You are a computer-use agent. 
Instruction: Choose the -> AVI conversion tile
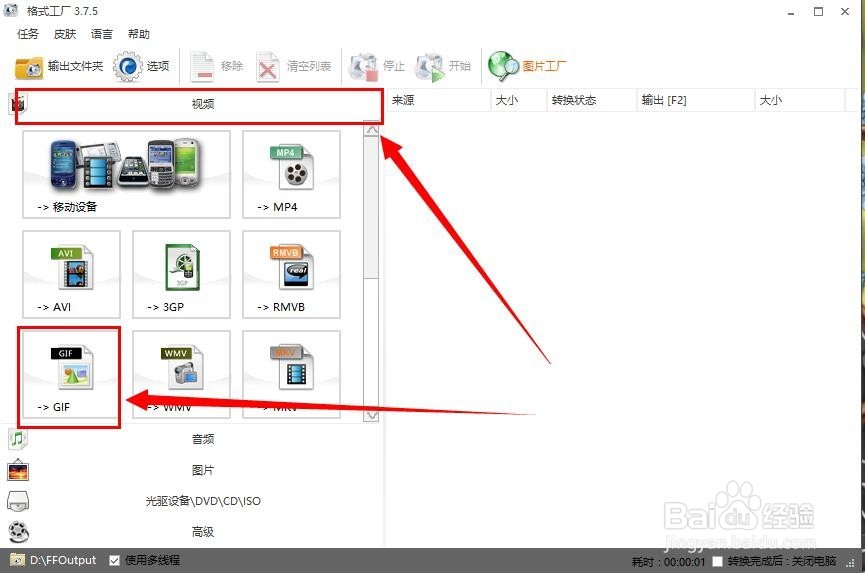click(71, 275)
